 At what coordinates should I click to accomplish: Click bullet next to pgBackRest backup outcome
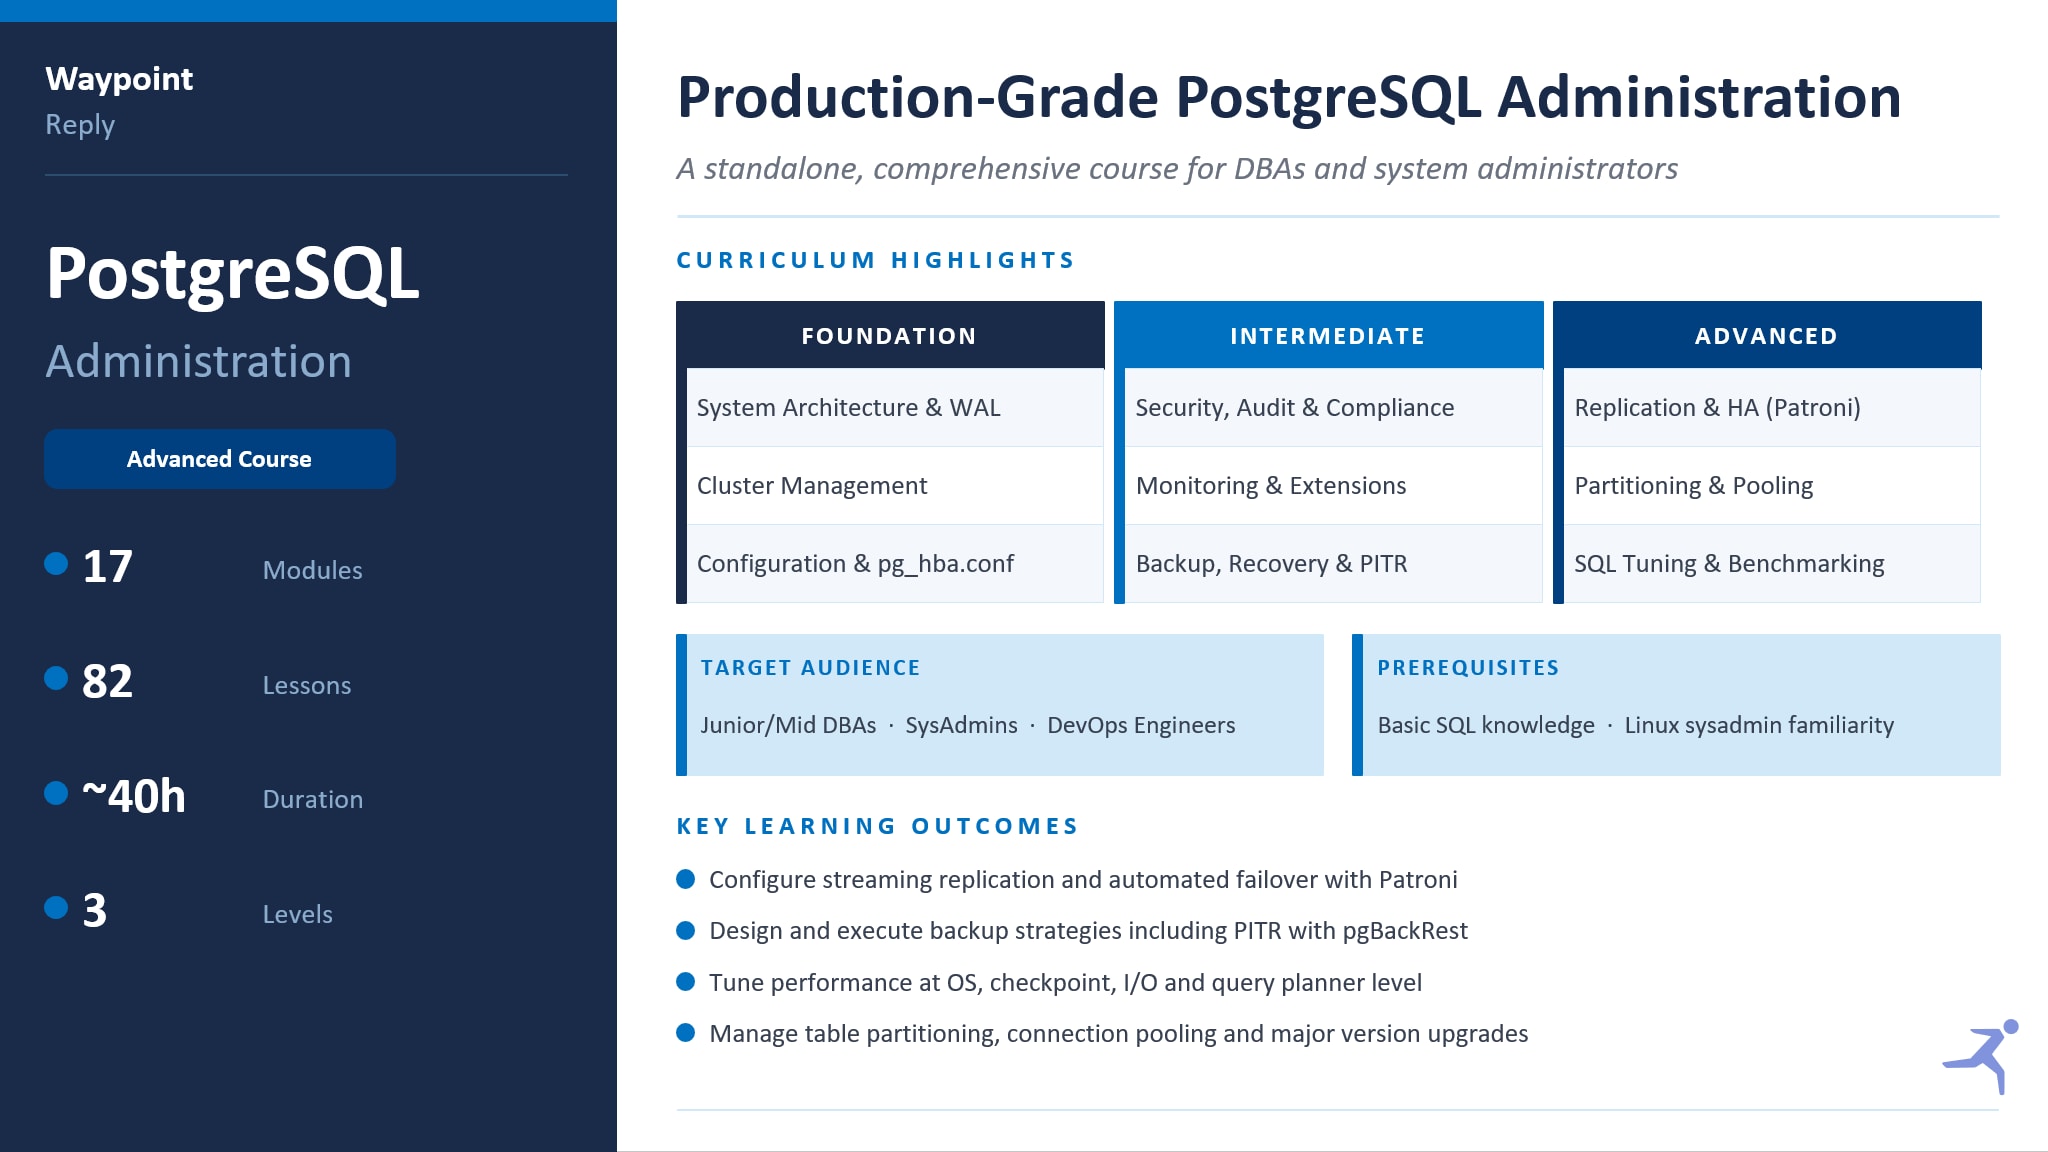point(685,931)
